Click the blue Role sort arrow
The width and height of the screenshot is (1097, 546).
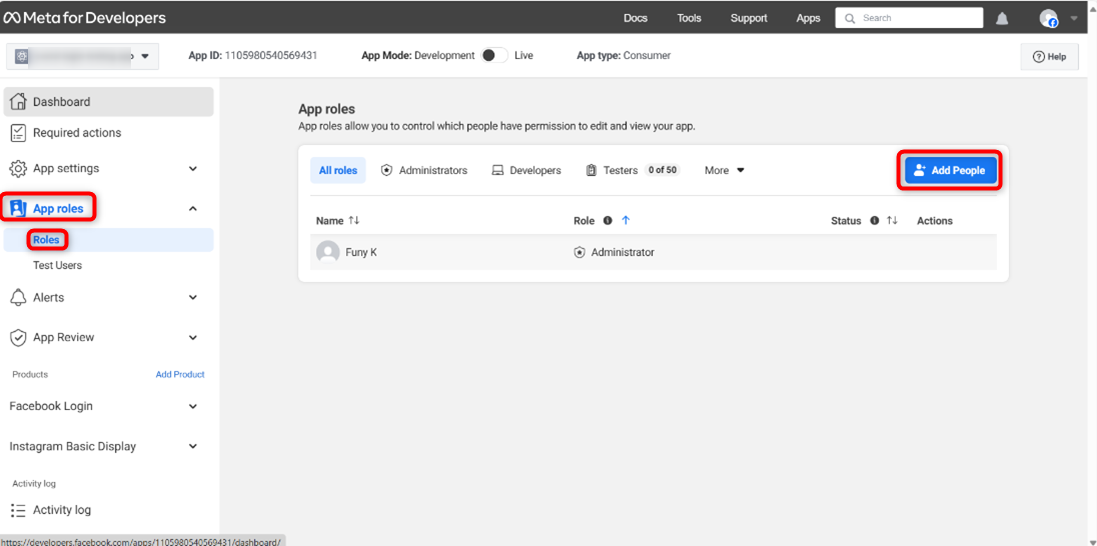tap(626, 220)
